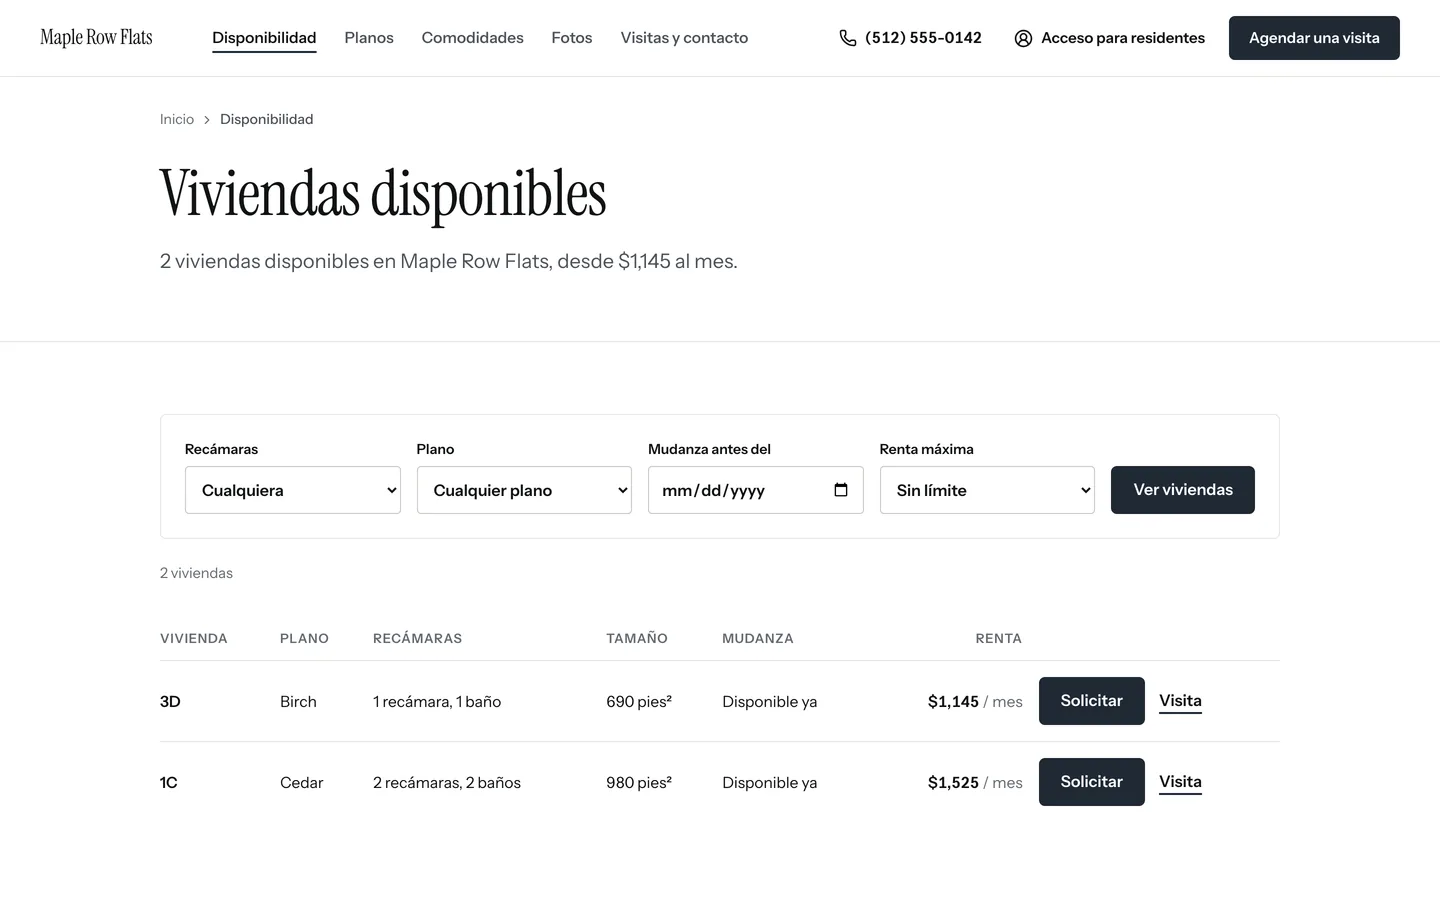Click the '2 recámaras, 2 baños' cell
The height and width of the screenshot is (900, 1440).
click(x=447, y=783)
